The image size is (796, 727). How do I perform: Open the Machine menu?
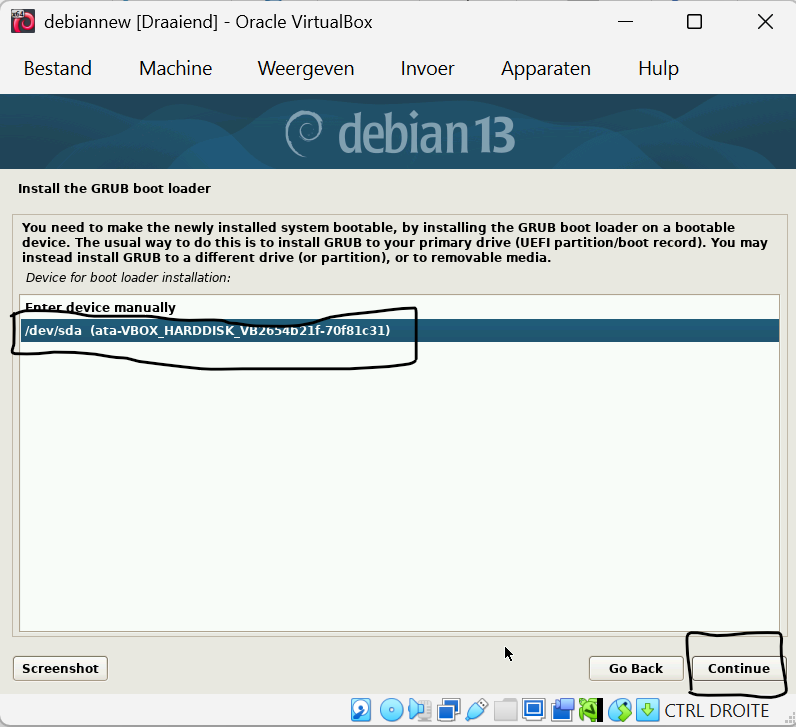176,68
